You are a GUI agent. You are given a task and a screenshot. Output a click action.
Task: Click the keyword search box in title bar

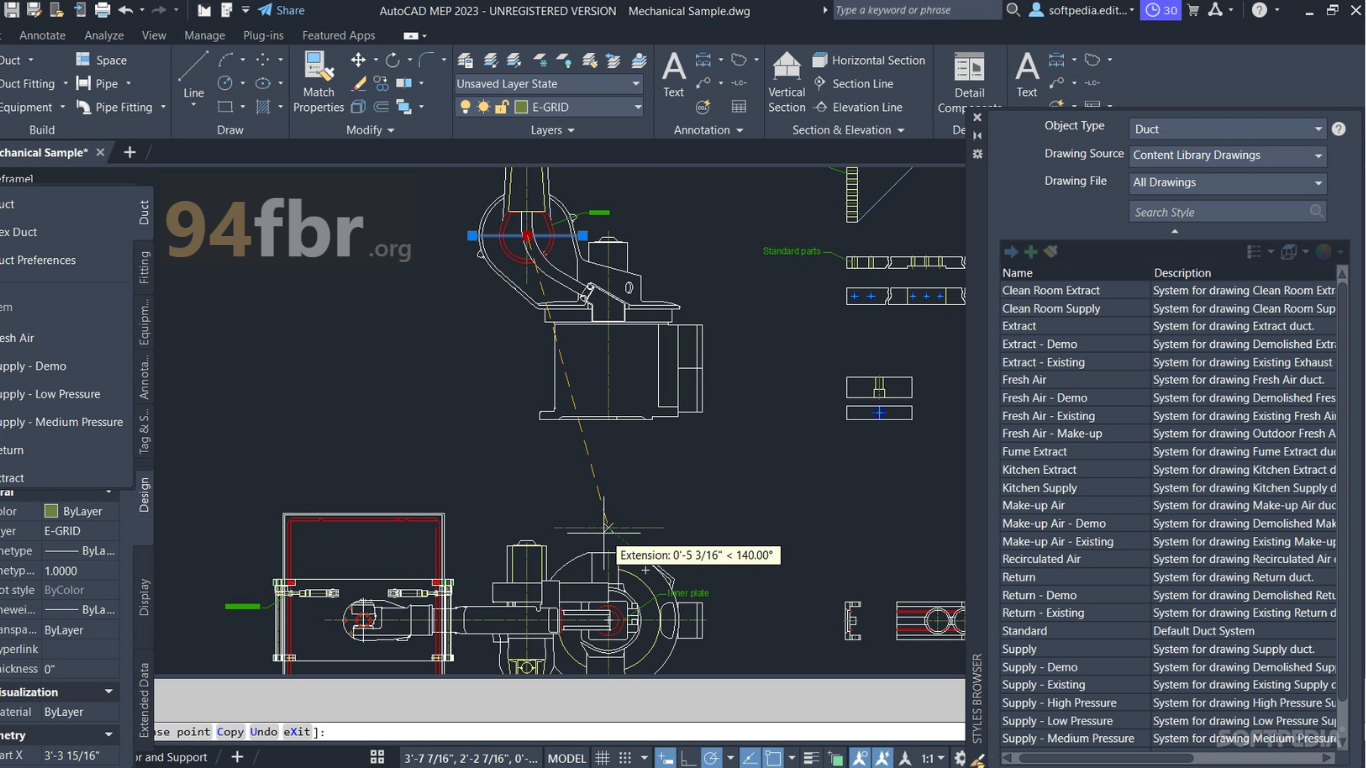(x=916, y=10)
